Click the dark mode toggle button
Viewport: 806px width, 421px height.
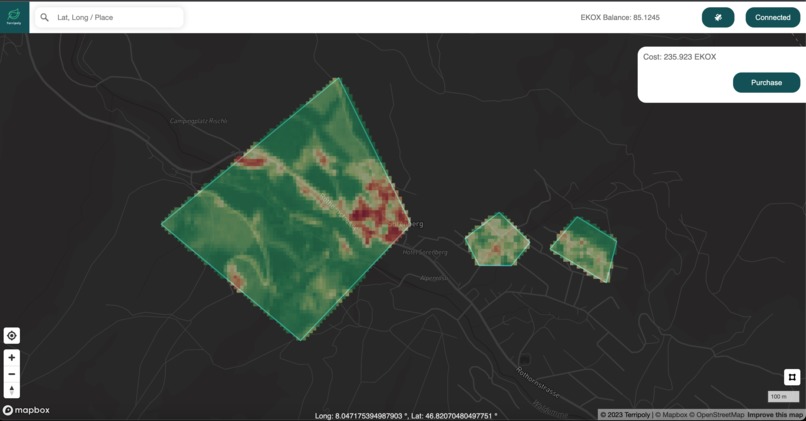click(x=718, y=17)
